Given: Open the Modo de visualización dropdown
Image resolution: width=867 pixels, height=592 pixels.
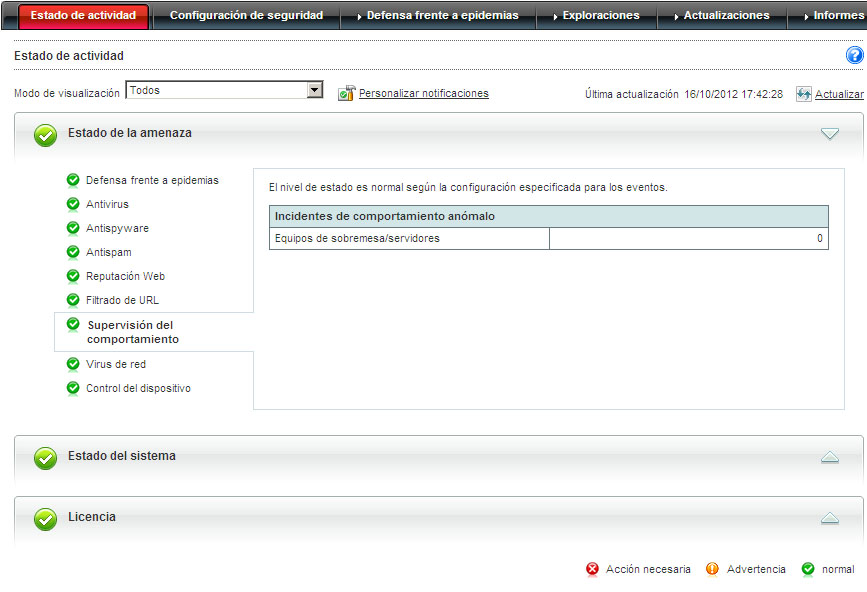Looking at the screenshot, I should [x=315, y=90].
